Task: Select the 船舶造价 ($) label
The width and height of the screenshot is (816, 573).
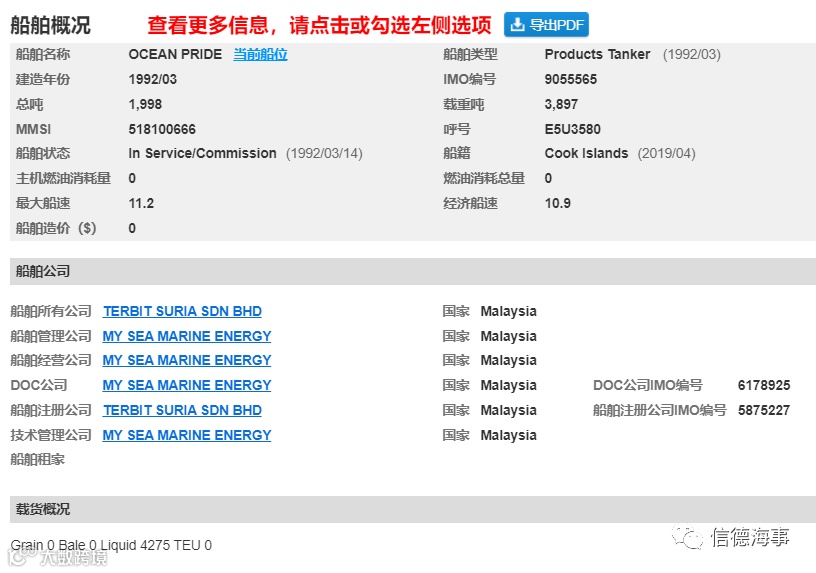Action: [56, 228]
